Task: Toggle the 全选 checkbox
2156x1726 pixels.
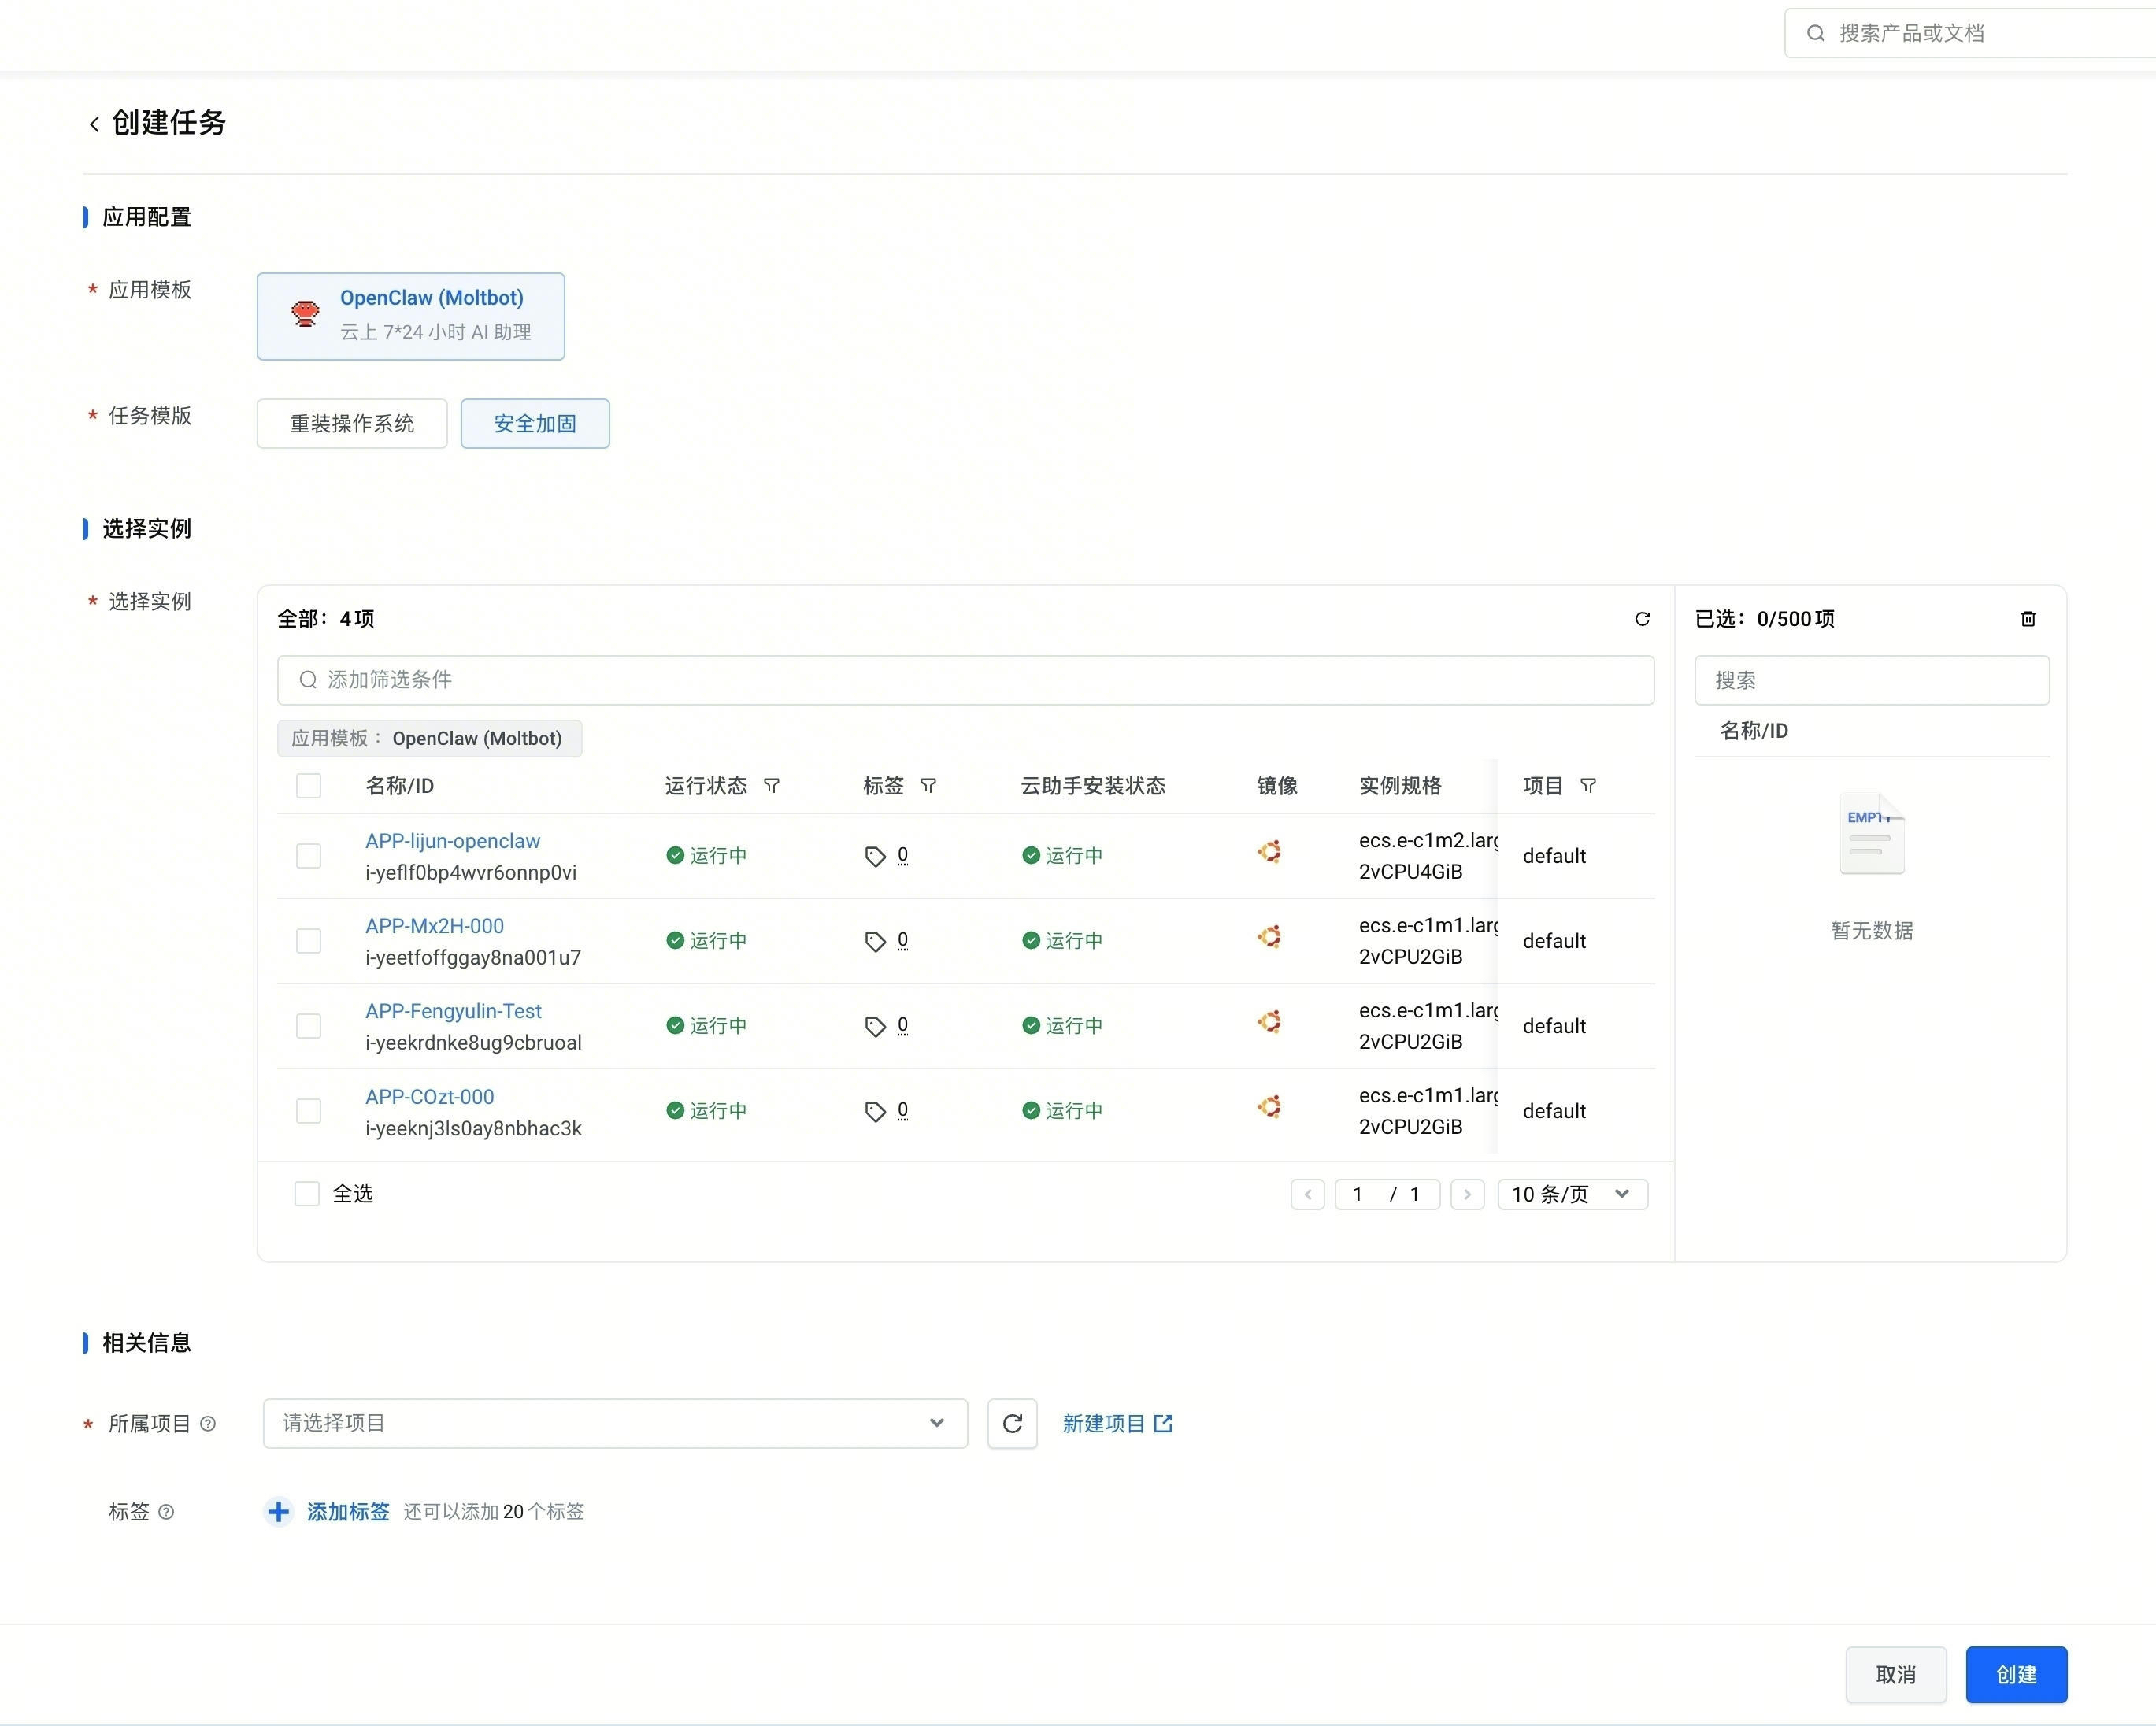Action: [307, 1194]
